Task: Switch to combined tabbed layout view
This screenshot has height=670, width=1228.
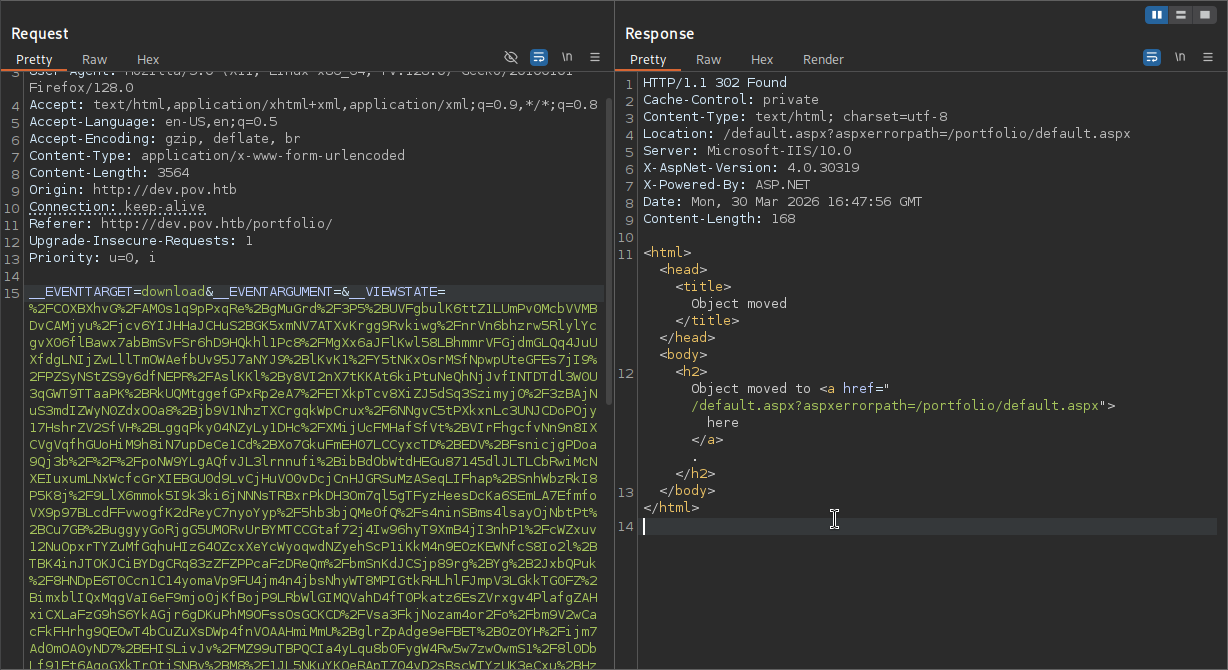Action: pyautogui.click(x=1205, y=15)
